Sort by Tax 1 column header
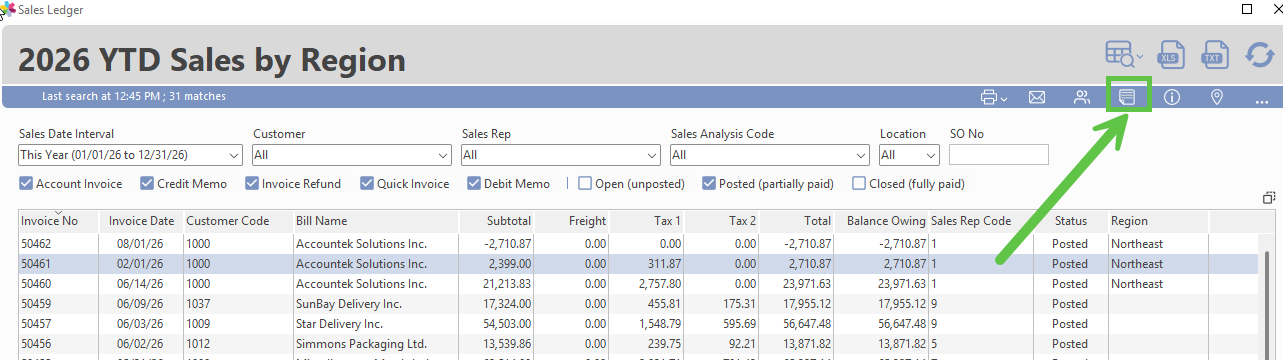This screenshot has width=1283, height=360. click(647, 221)
